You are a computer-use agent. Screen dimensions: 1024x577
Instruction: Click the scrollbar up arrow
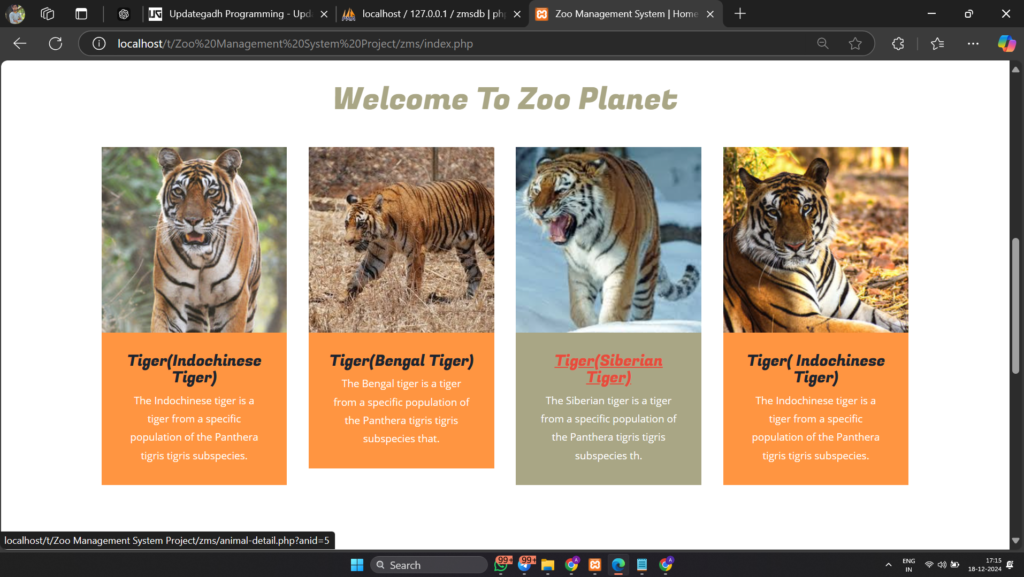(1016, 69)
